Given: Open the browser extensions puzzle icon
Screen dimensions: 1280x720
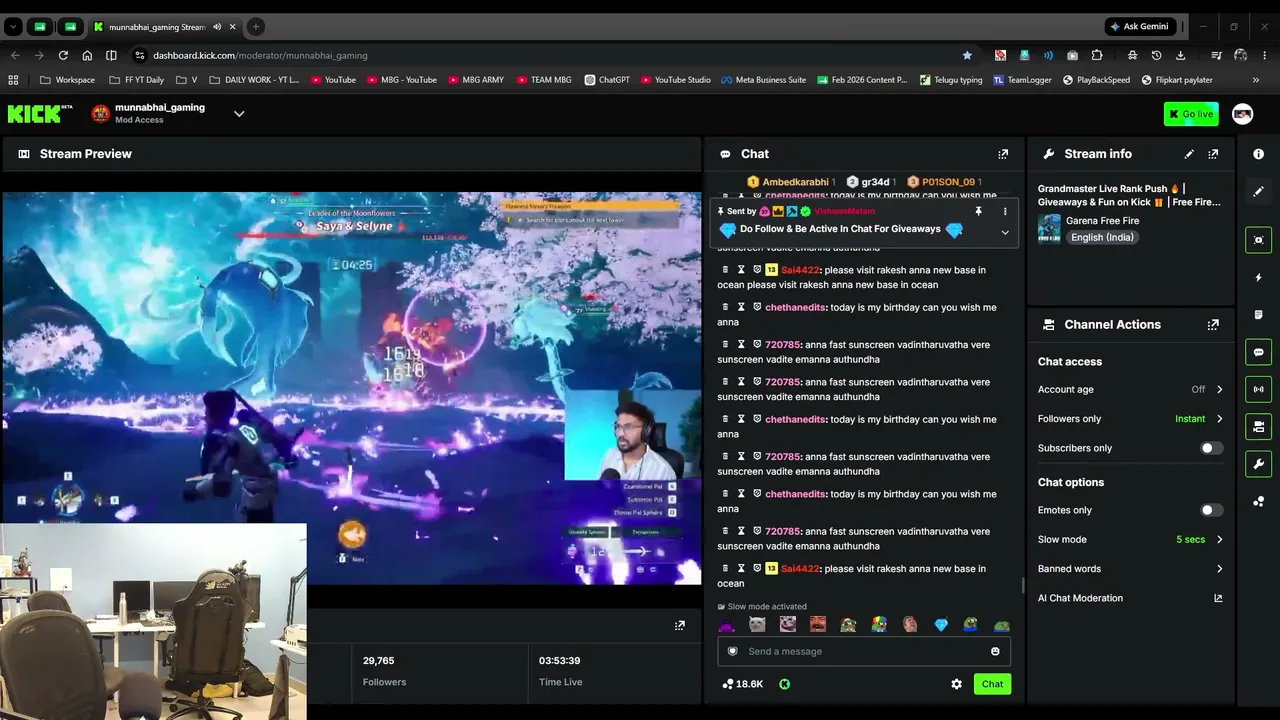Looking at the screenshot, I should [1097, 55].
